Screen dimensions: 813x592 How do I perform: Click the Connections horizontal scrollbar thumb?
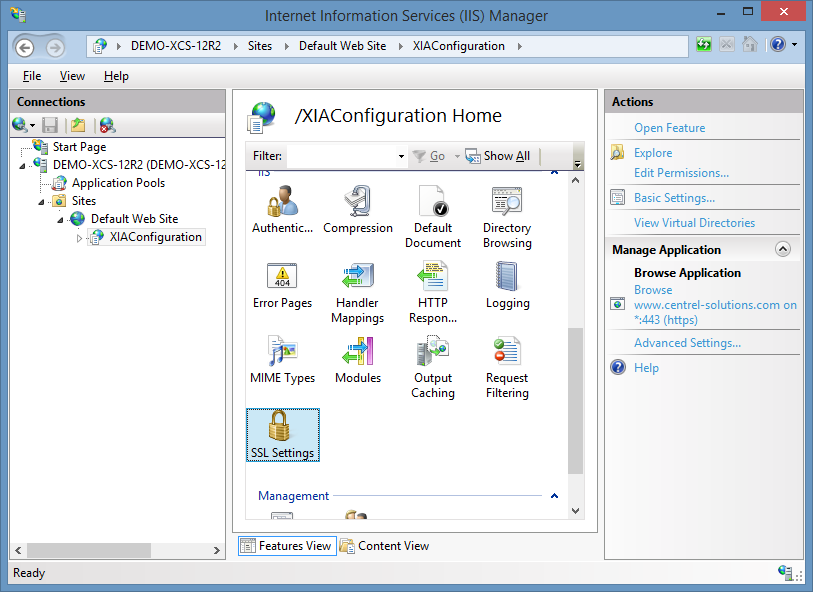[89, 550]
